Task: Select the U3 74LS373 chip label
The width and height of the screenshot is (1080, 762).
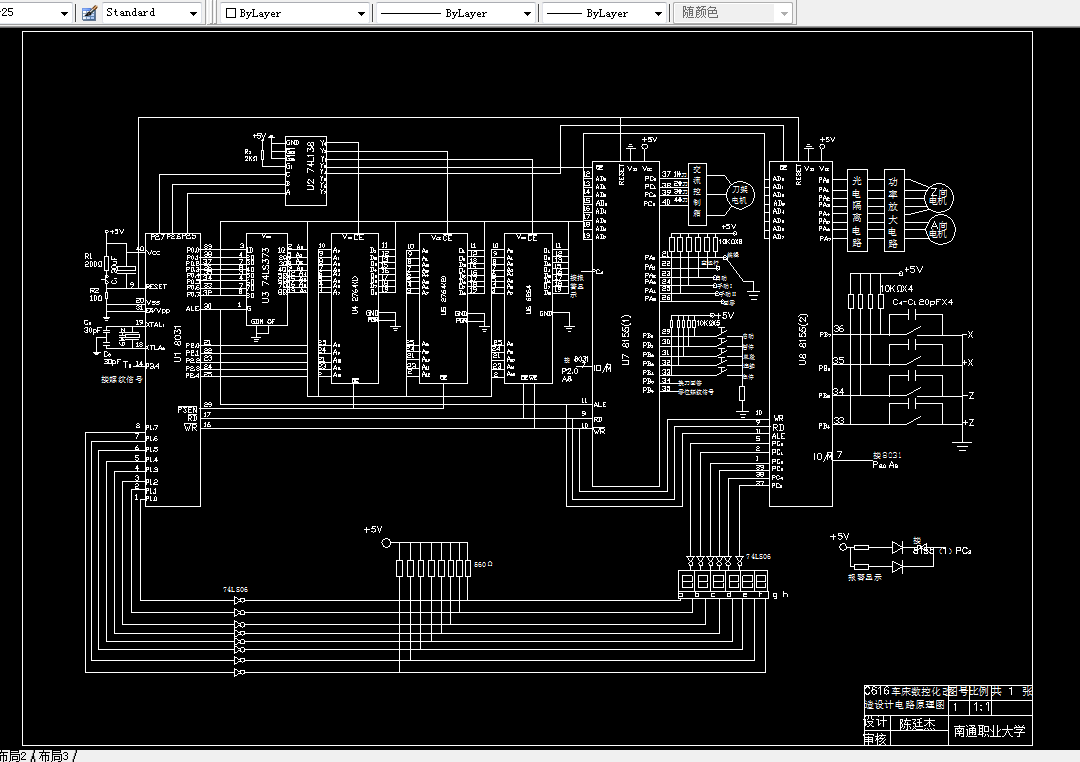Action: click(265, 276)
